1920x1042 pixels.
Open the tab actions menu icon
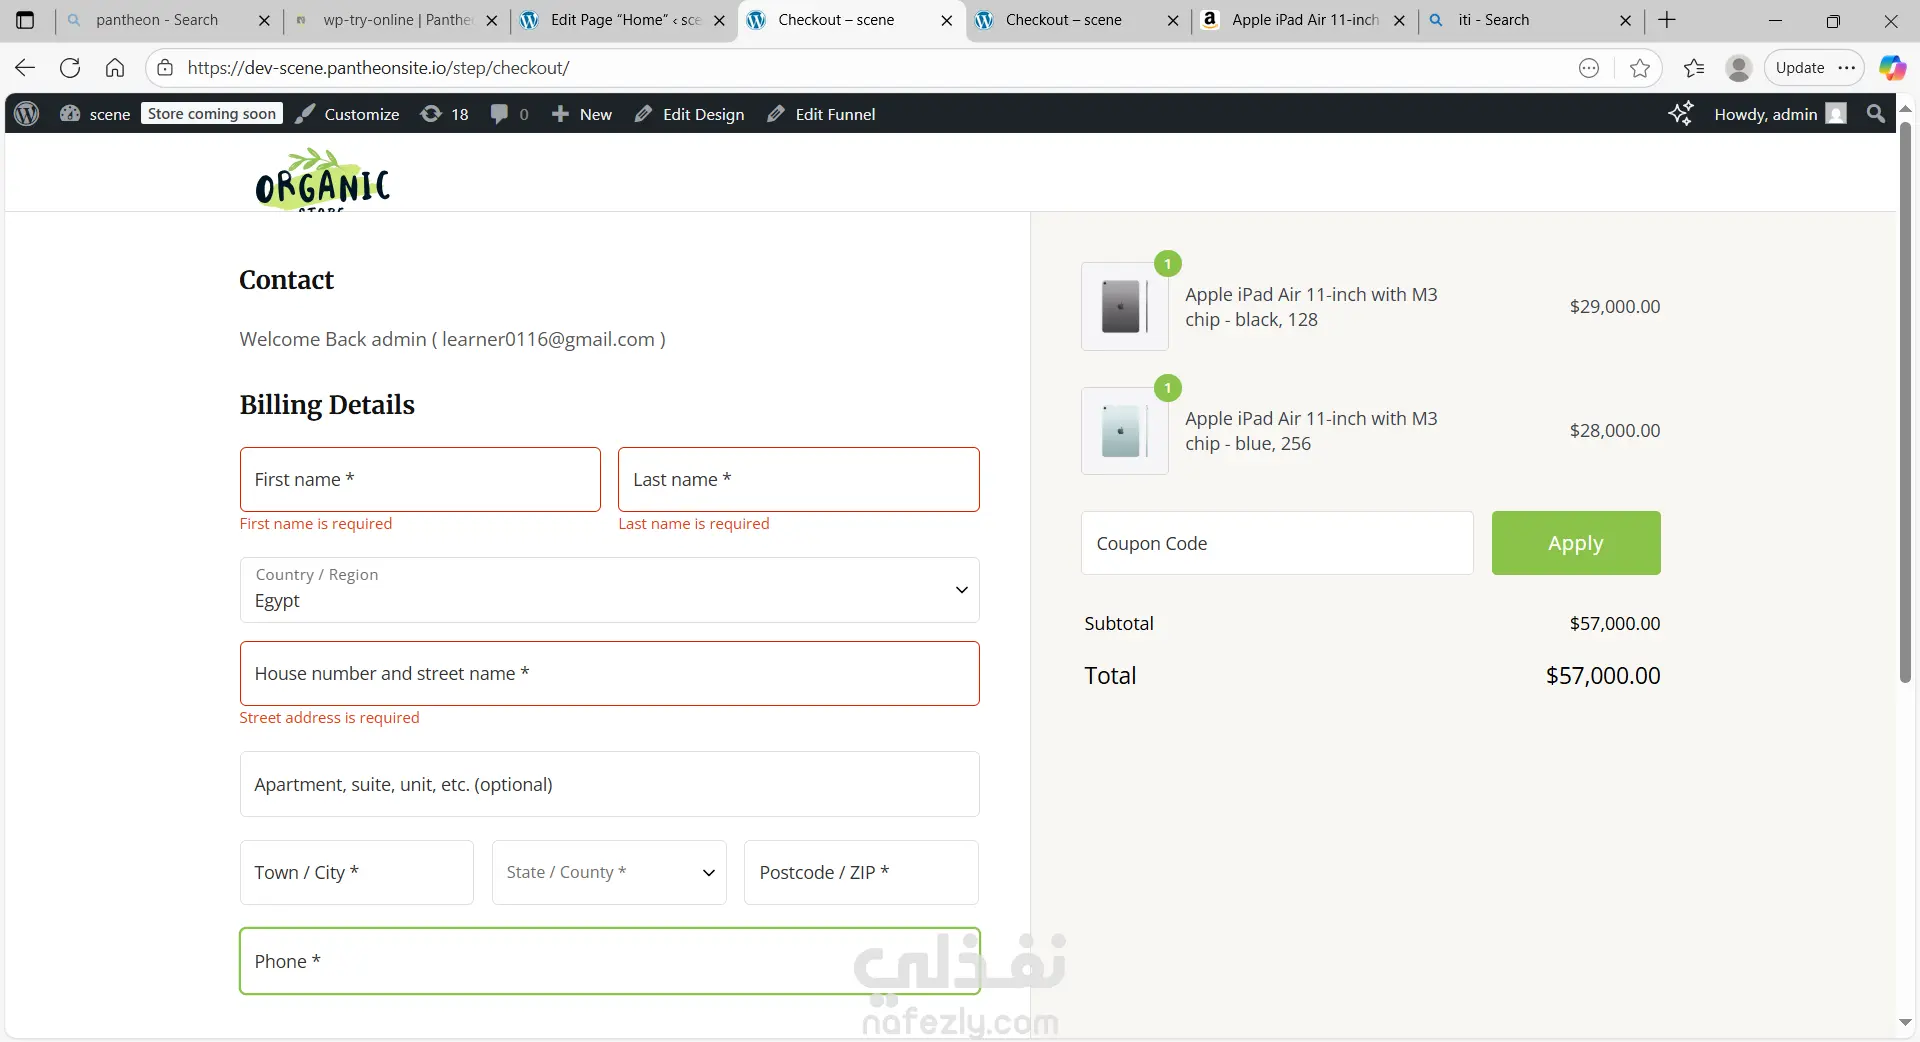pyautogui.click(x=26, y=20)
